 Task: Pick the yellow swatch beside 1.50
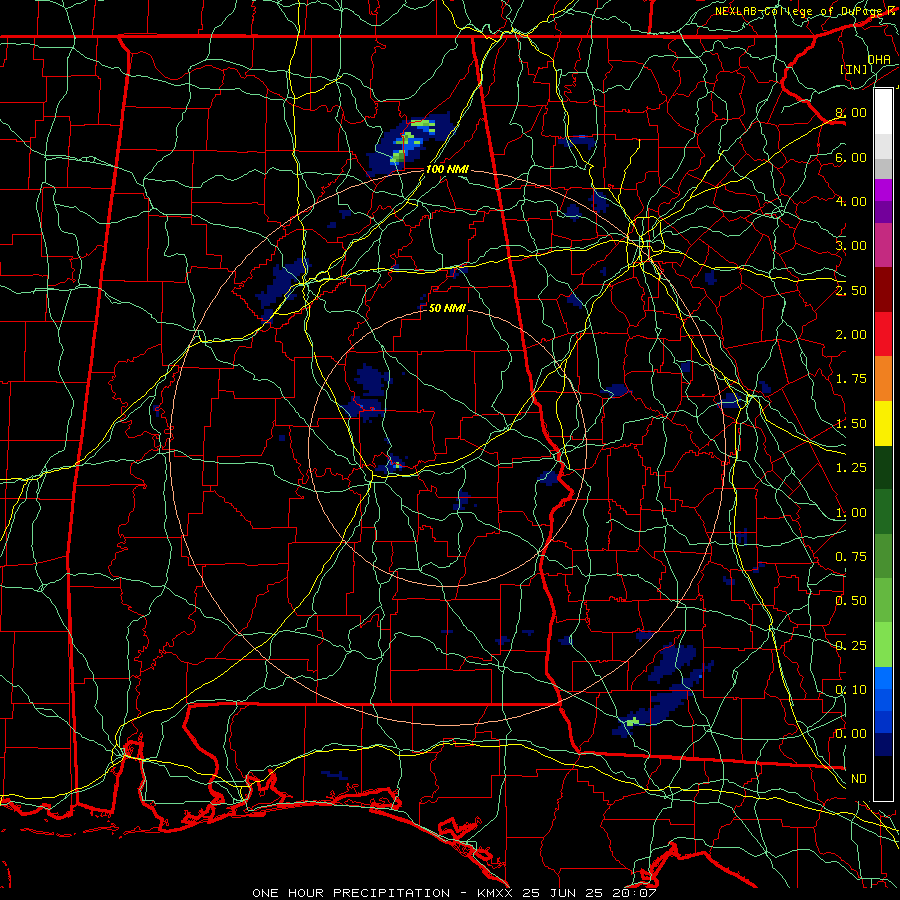pos(883,423)
